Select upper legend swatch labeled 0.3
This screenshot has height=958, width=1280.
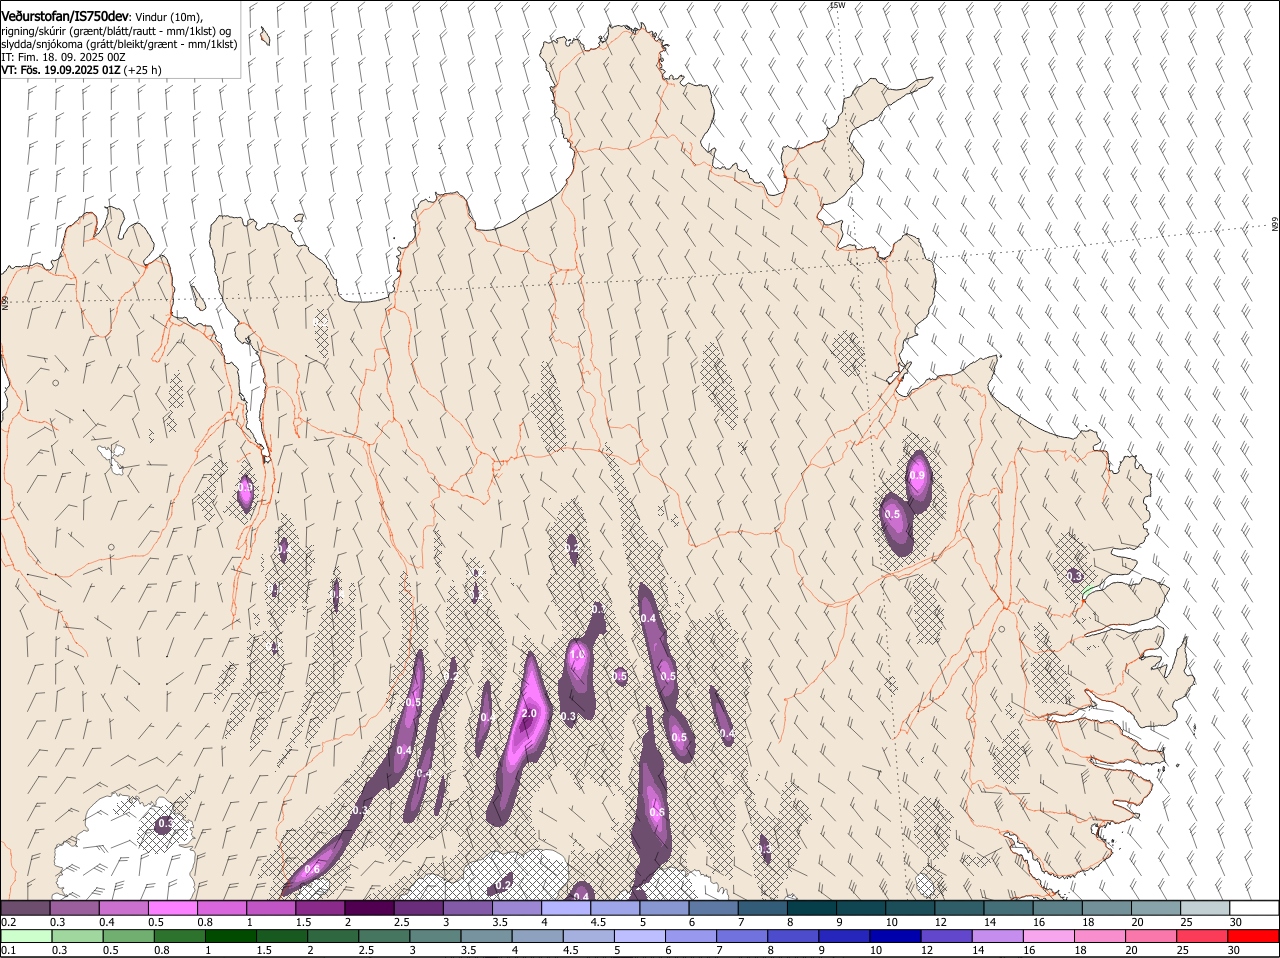(74, 907)
